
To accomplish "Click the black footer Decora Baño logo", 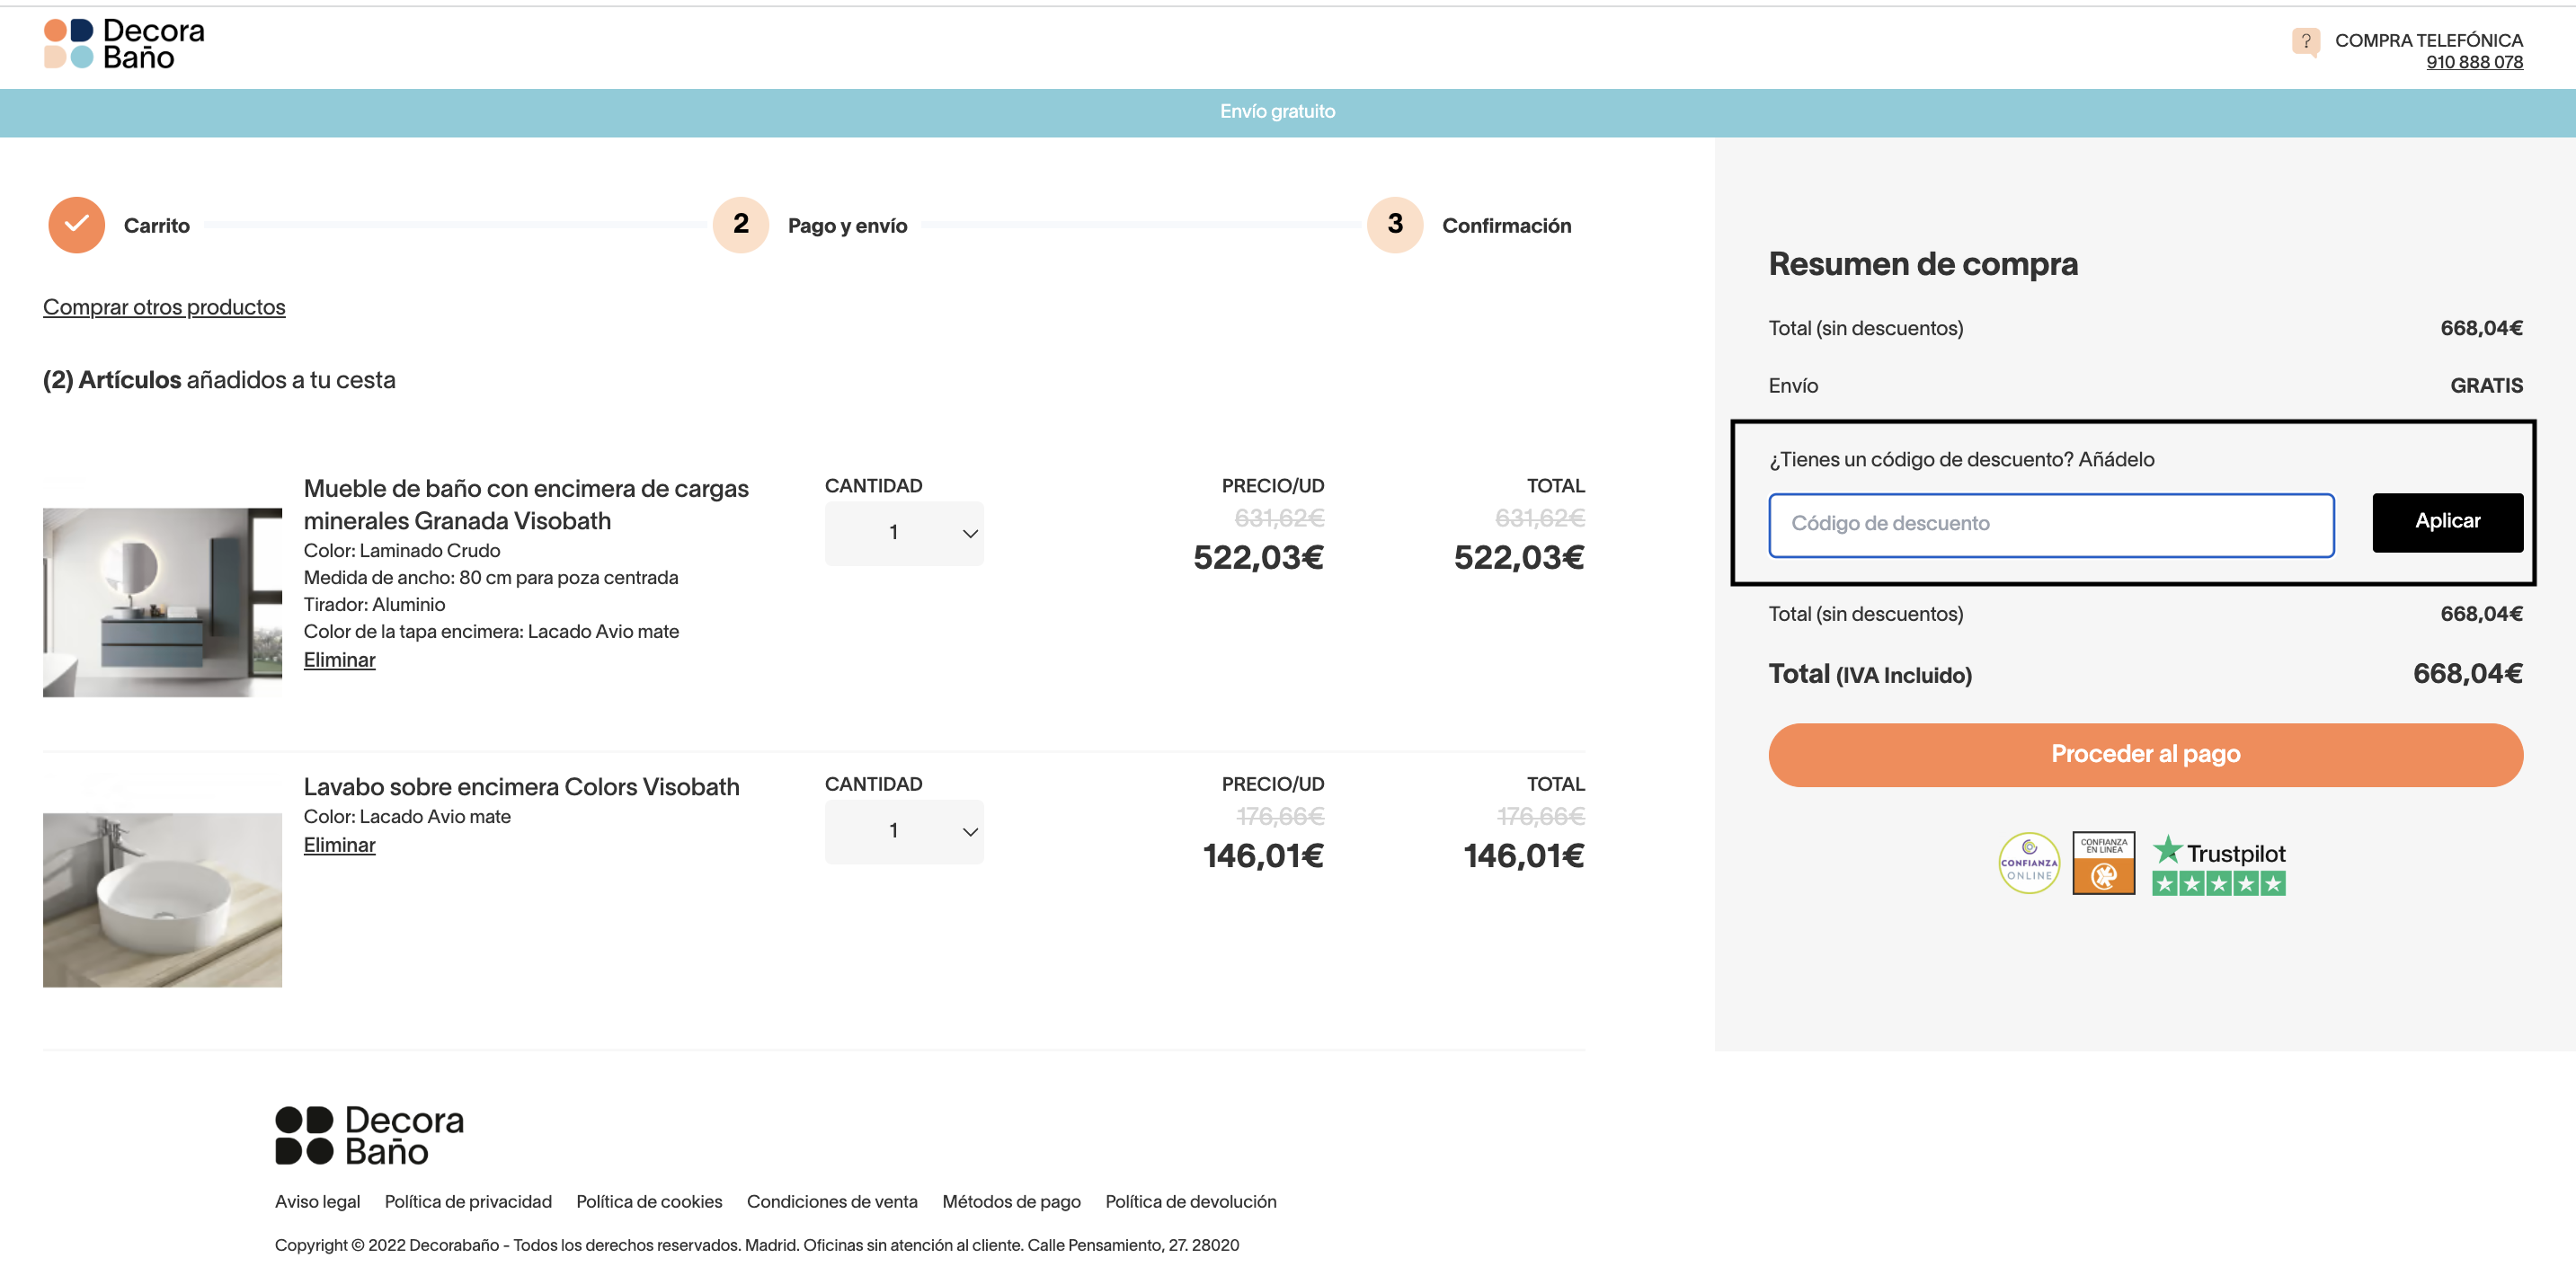I will 370,1135.
